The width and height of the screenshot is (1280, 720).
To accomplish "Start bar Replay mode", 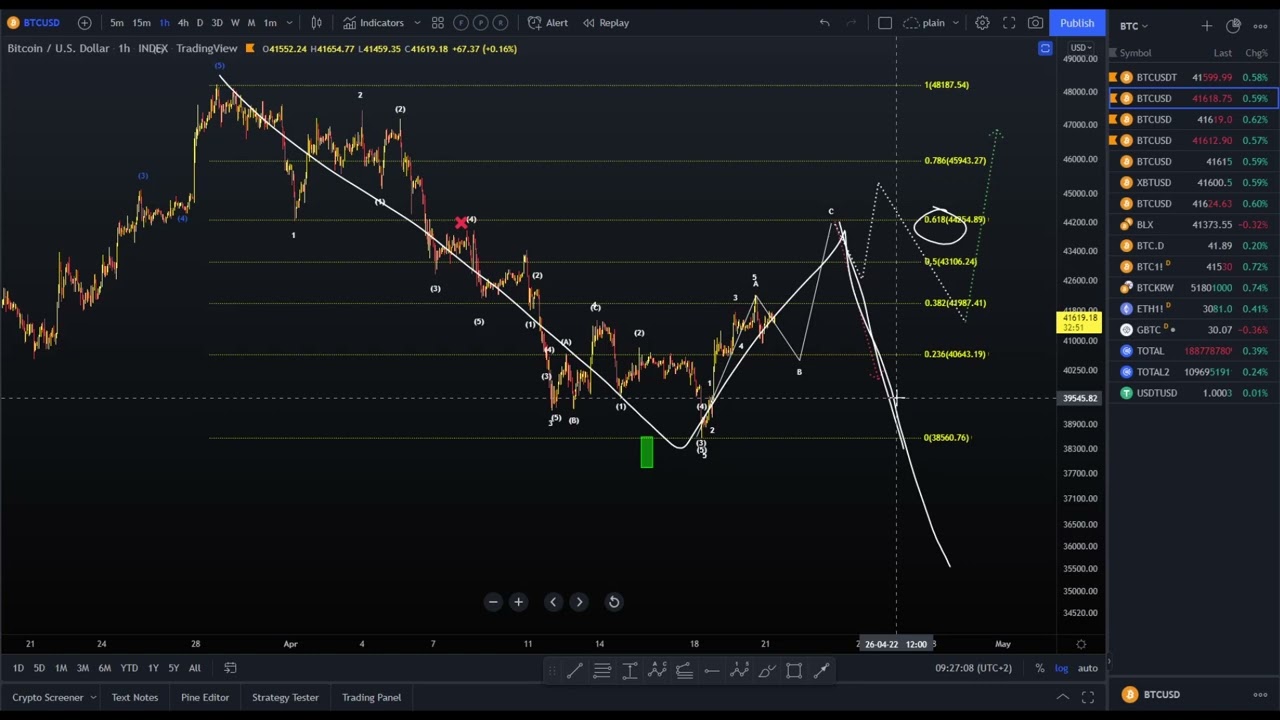I will [x=605, y=22].
